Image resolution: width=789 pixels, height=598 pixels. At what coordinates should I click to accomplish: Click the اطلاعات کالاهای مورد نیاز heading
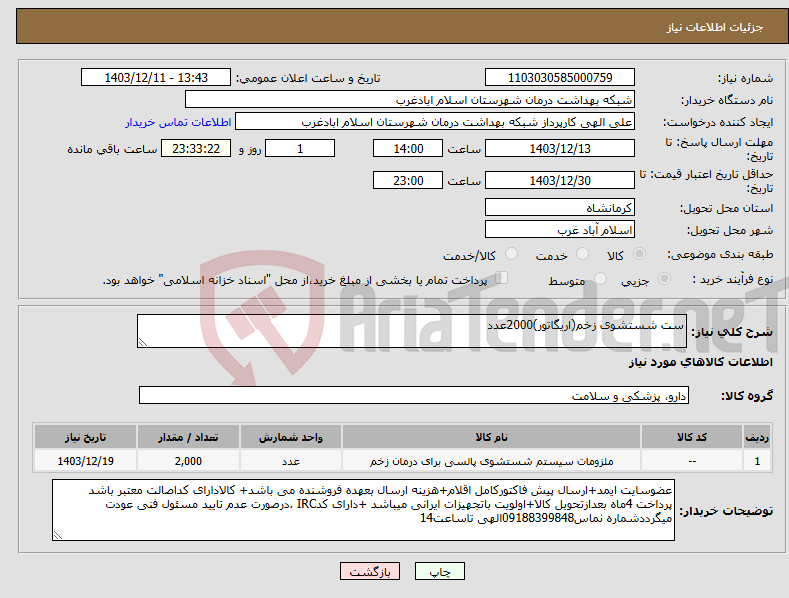click(700, 362)
